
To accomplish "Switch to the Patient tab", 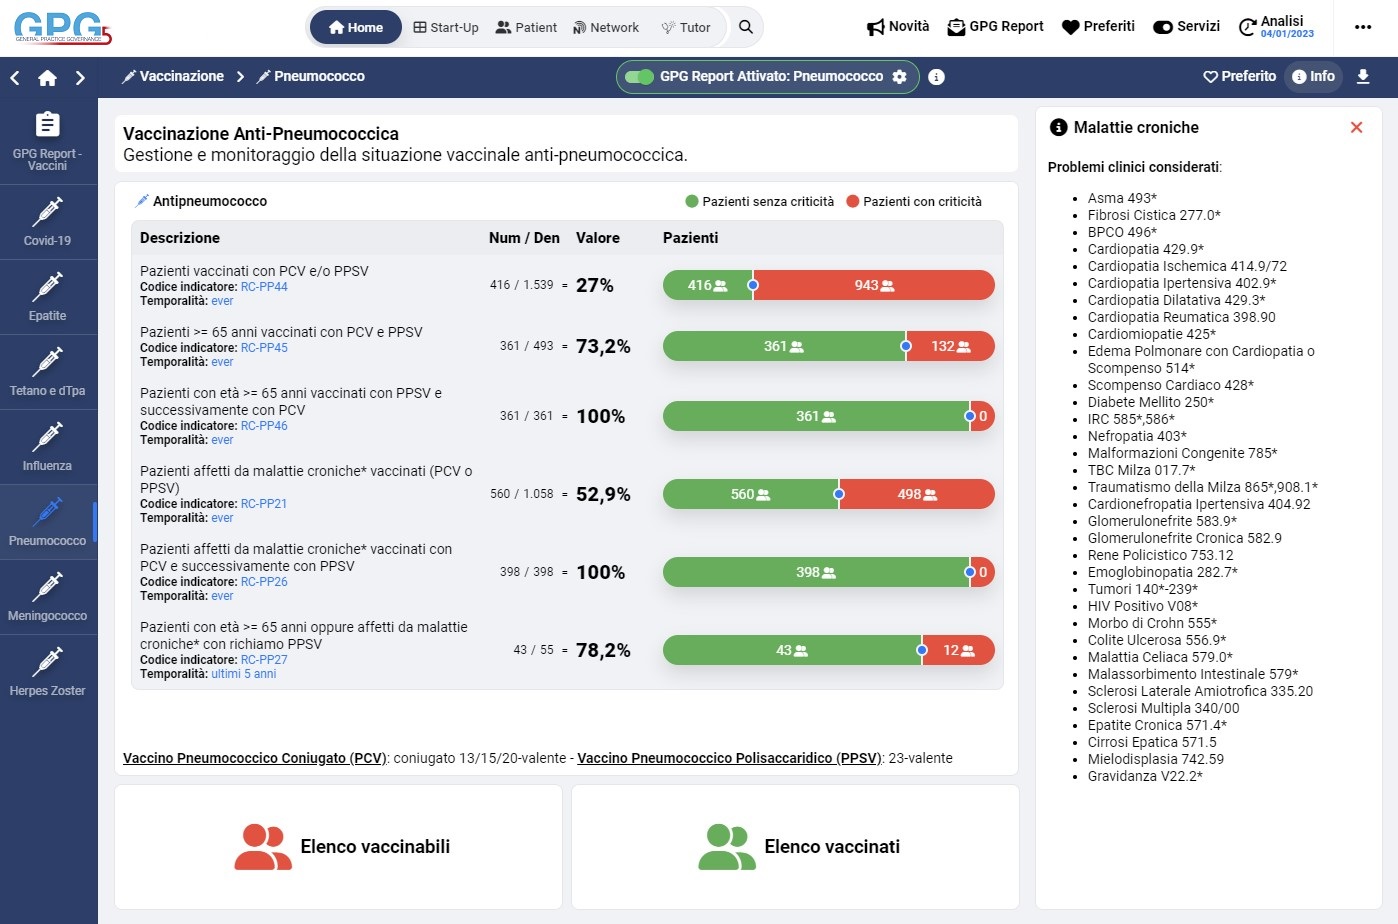I will [x=526, y=27].
